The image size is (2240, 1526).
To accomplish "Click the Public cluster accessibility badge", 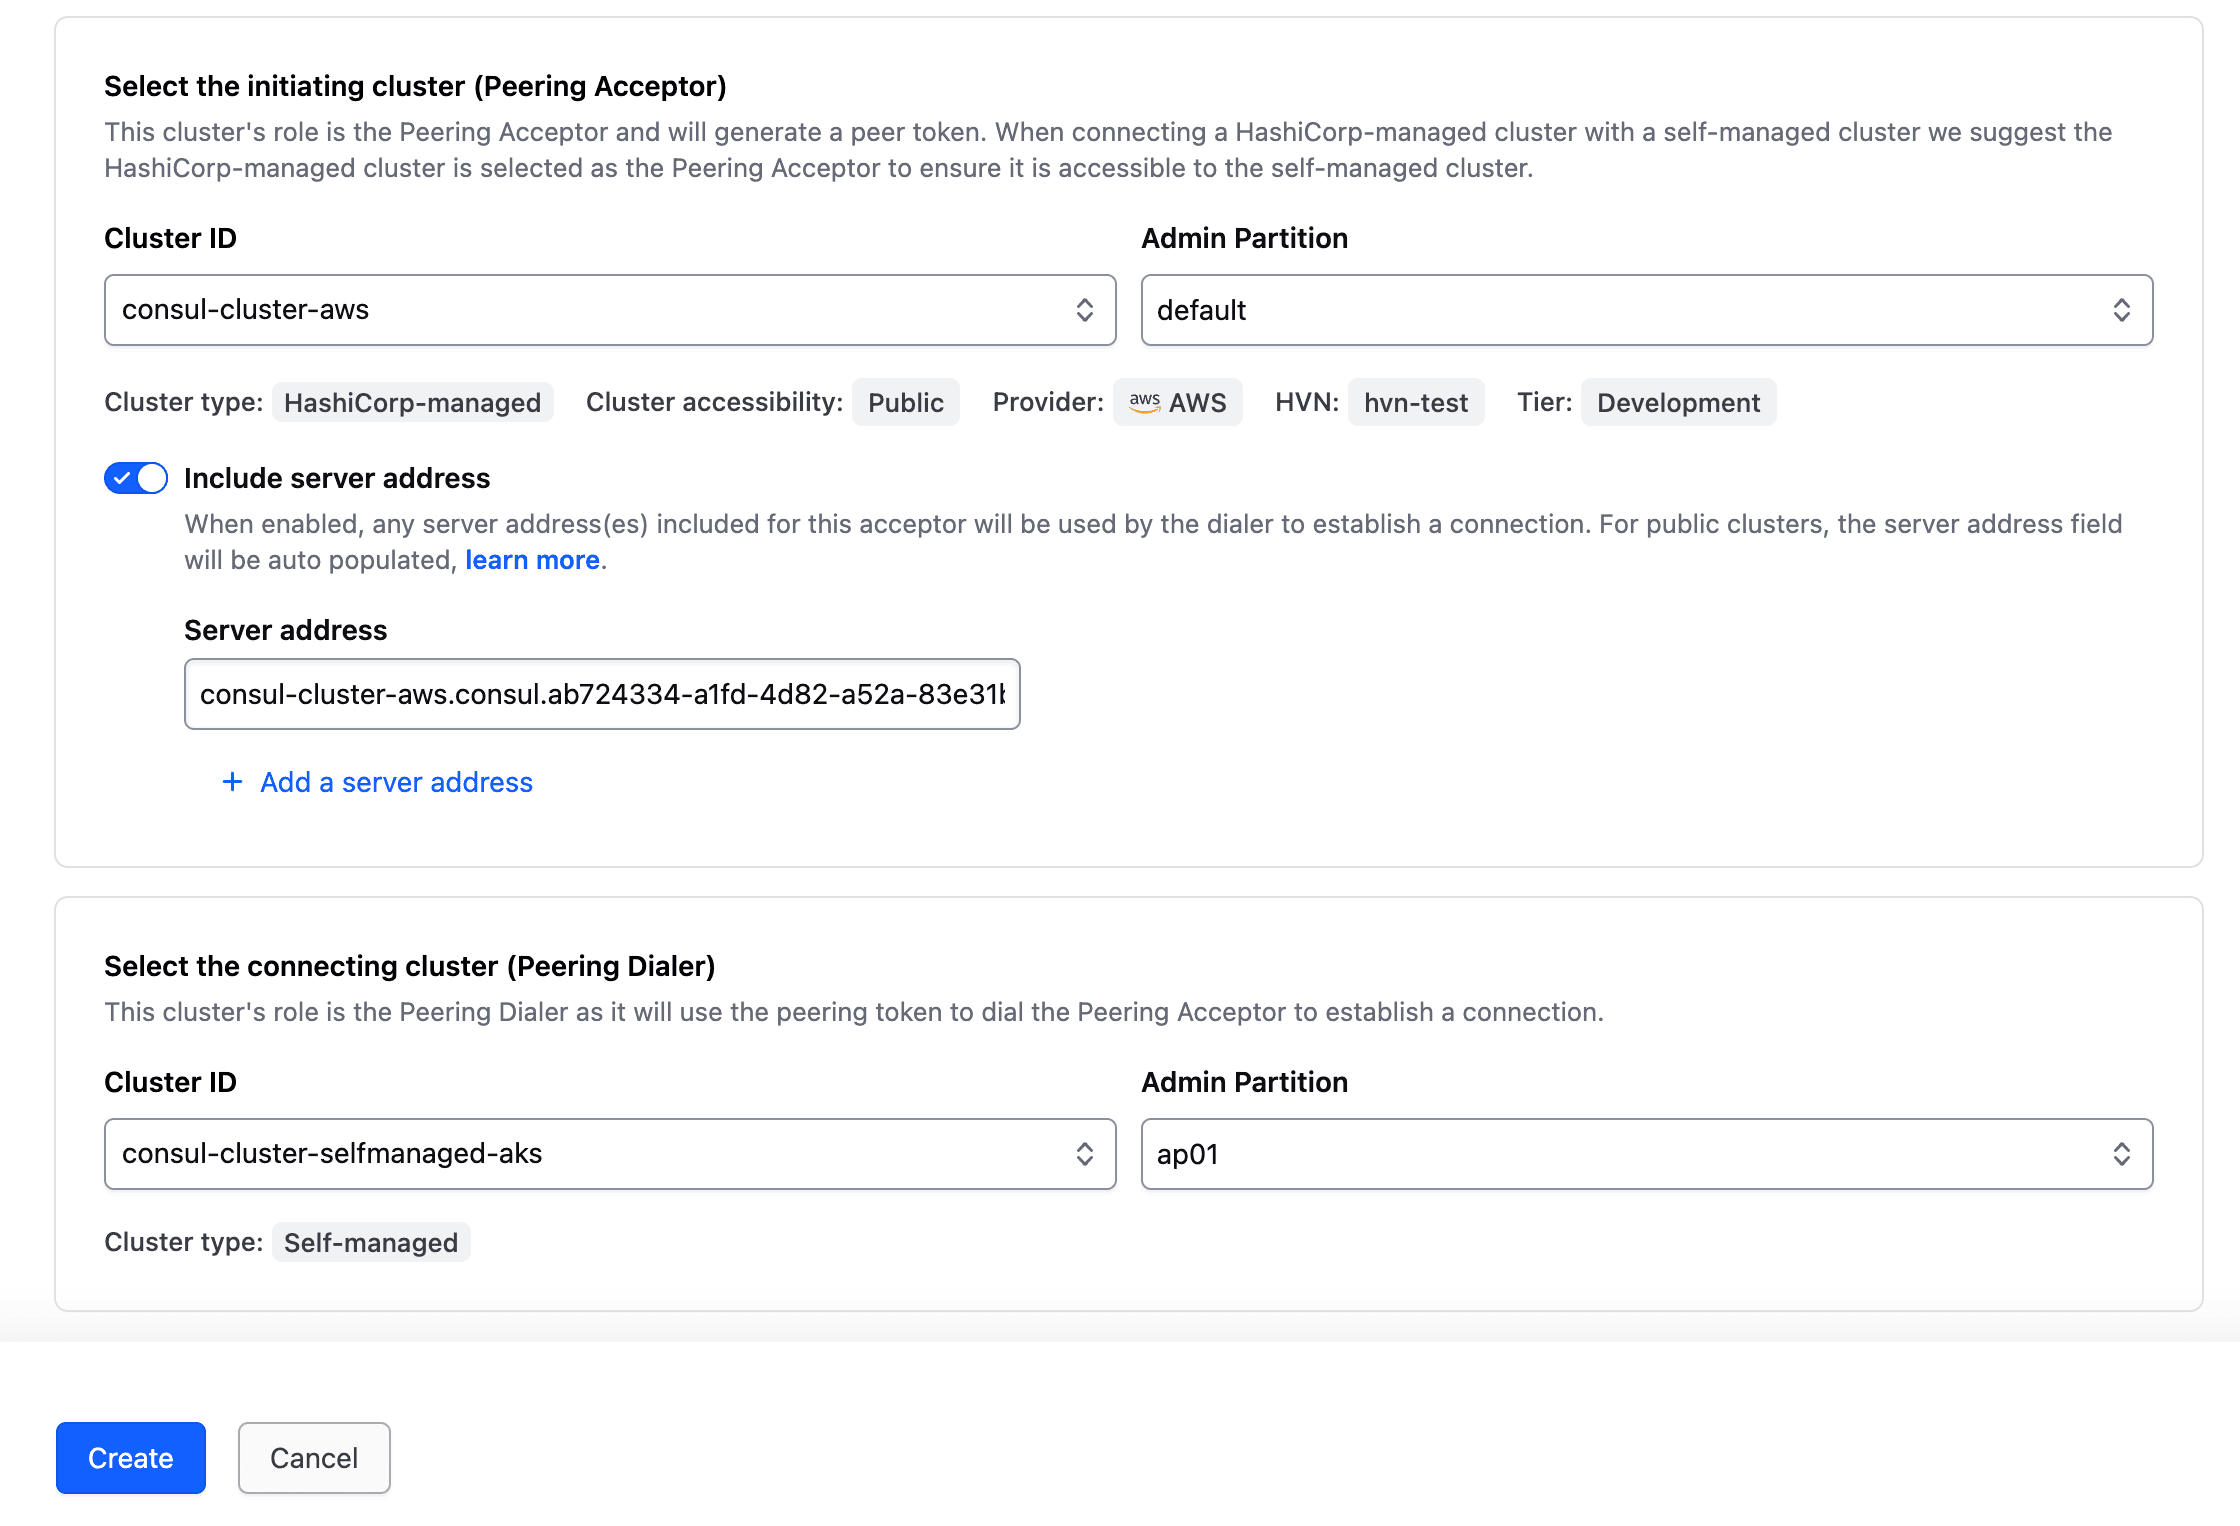I will pos(905,402).
